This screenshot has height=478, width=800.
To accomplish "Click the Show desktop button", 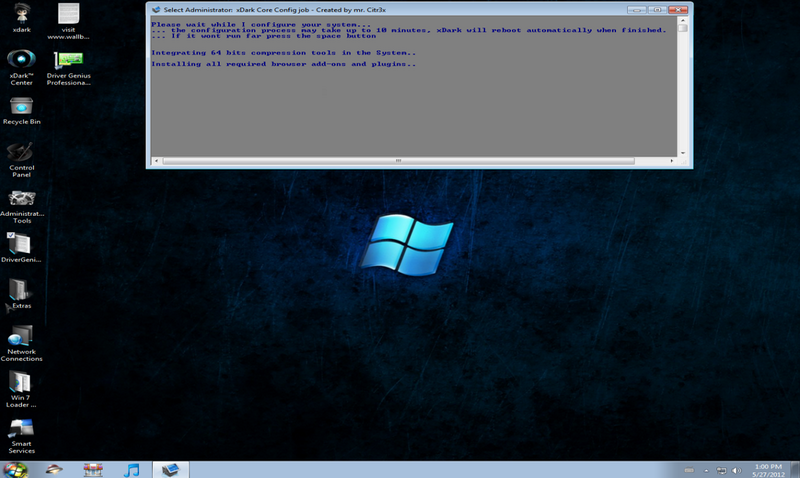I will tap(795, 470).
